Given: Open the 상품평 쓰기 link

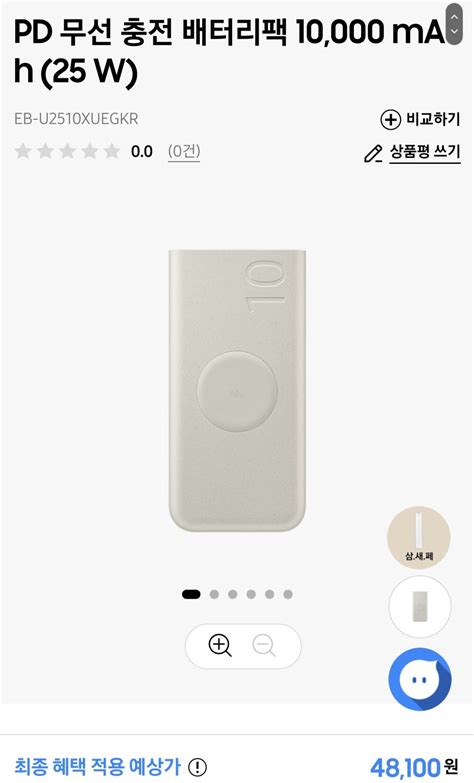Looking at the screenshot, I should click(425, 152).
